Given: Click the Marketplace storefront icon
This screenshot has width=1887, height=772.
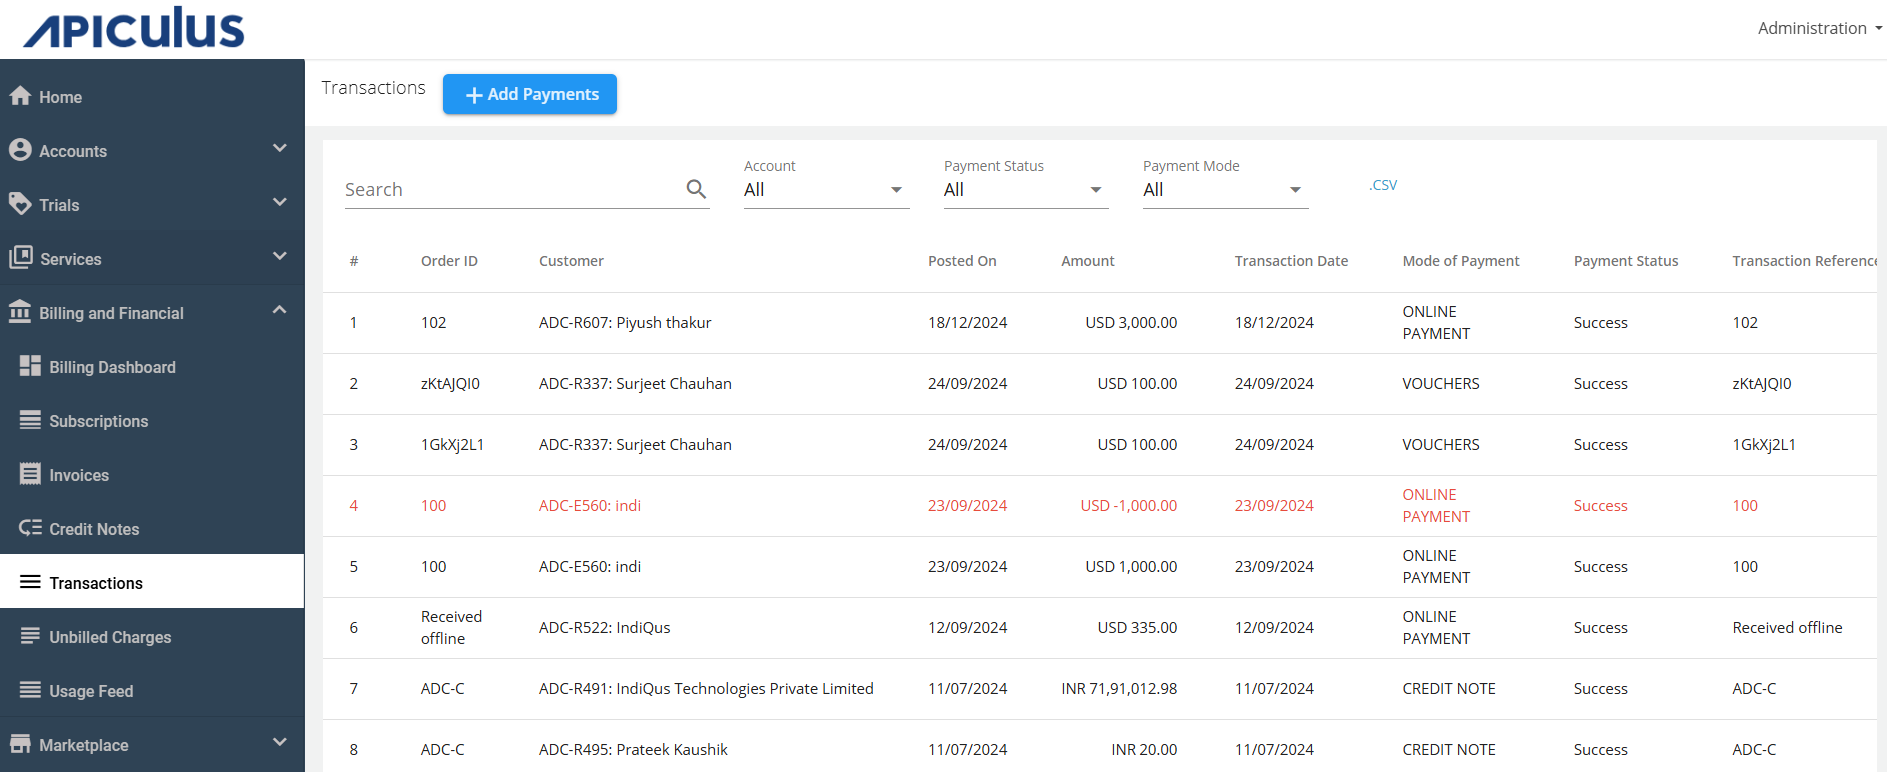Looking at the screenshot, I should (x=20, y=744).
